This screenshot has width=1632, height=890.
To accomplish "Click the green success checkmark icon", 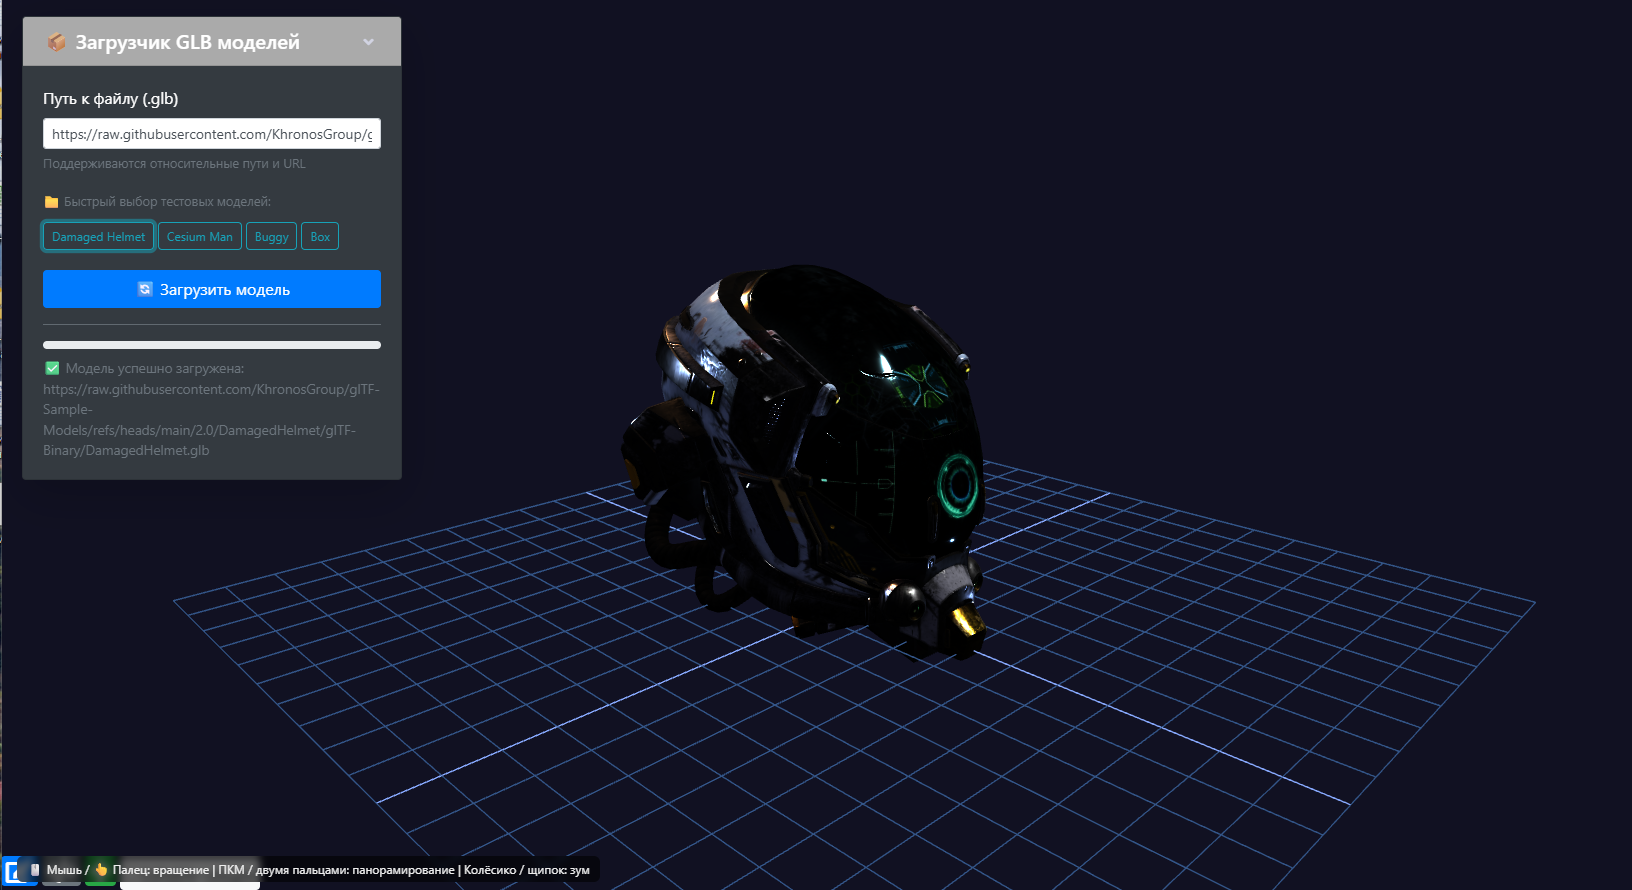I will pos(52,368).
